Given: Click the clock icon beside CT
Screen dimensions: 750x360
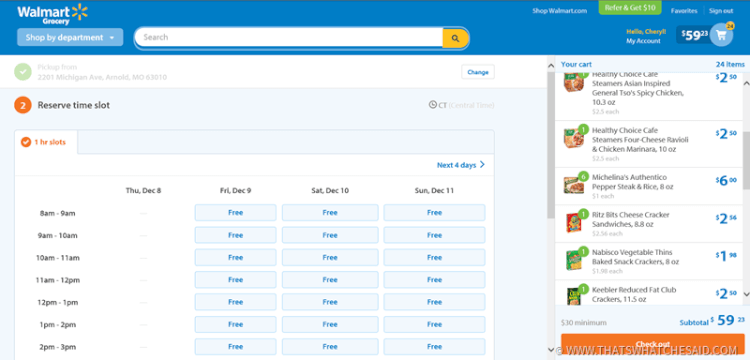Looking at the screenshot, I should [432, 105].
